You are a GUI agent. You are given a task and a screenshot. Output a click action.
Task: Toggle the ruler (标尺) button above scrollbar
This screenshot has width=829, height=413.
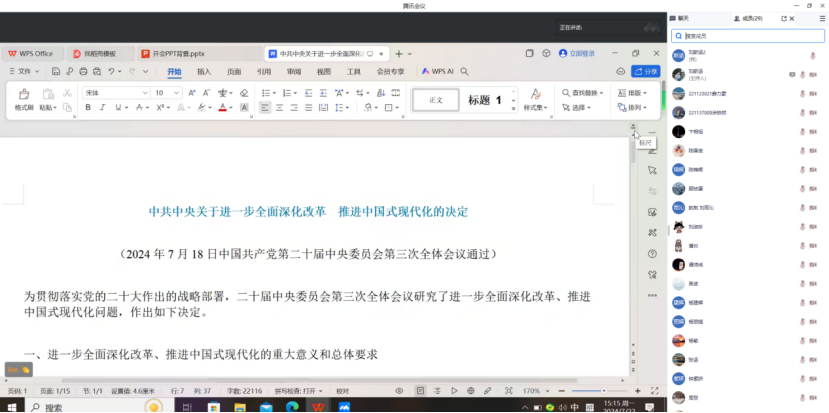point(633,129)
